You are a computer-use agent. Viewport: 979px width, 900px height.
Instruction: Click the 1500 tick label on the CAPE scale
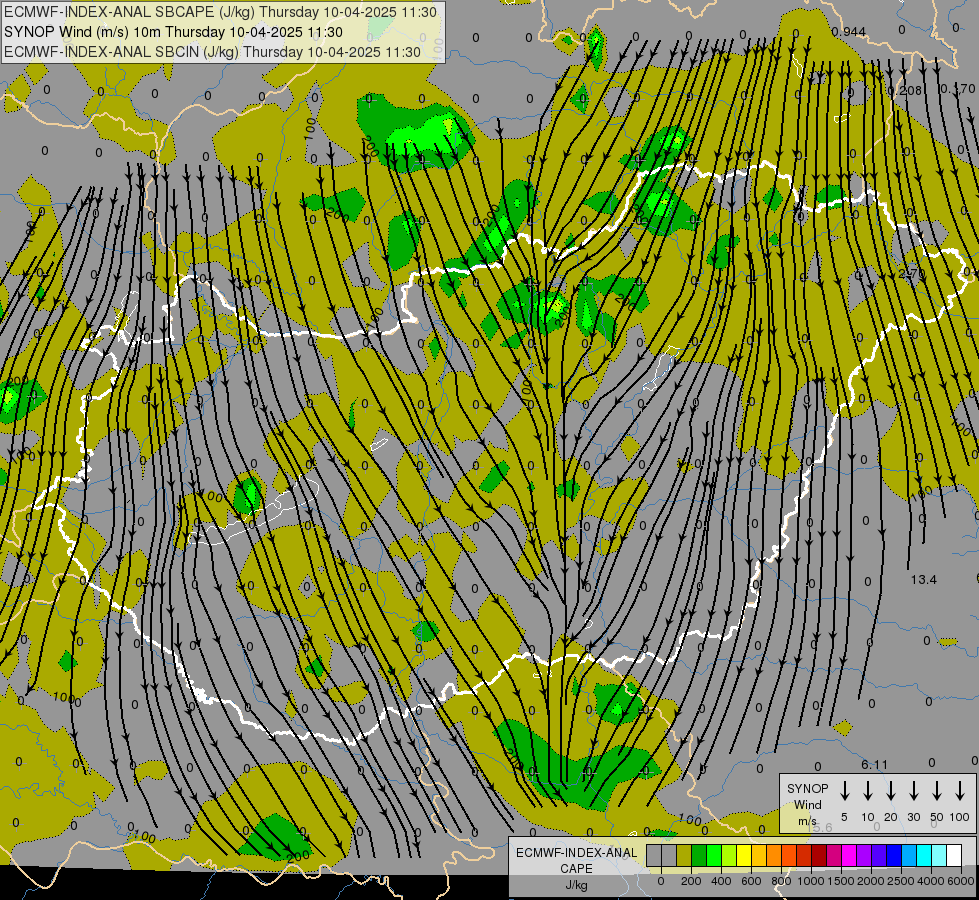[x=841, y=881]
